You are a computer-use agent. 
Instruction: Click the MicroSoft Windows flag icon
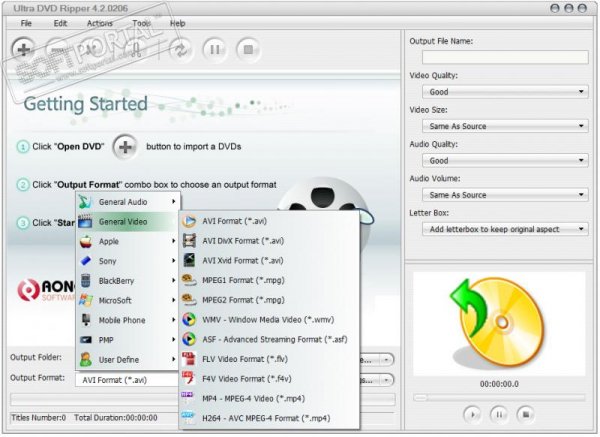tap(86, 300)
